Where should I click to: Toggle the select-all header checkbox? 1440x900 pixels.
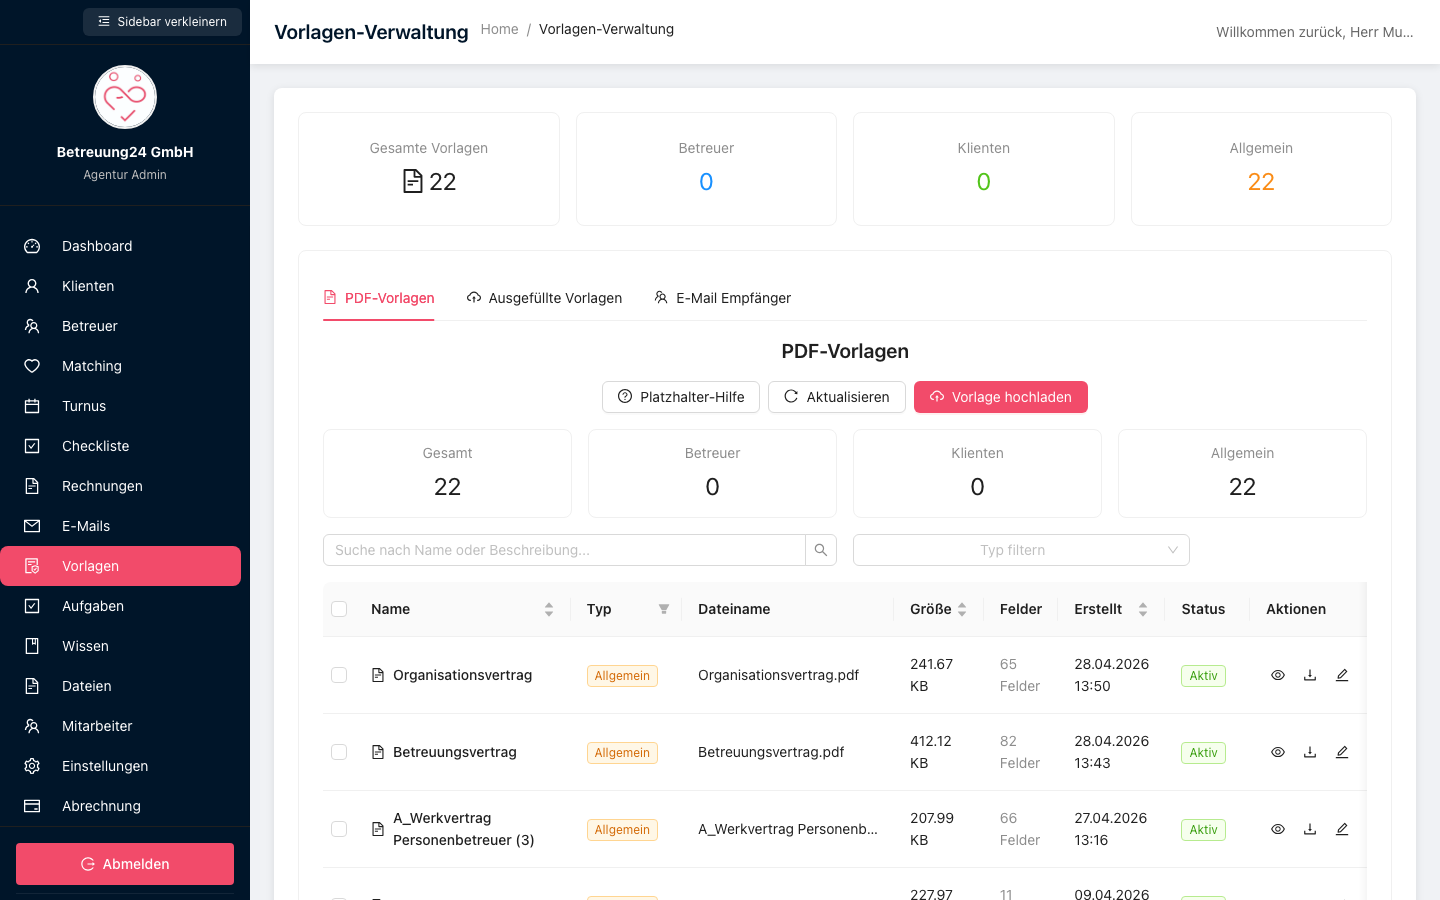coord(339,609)
